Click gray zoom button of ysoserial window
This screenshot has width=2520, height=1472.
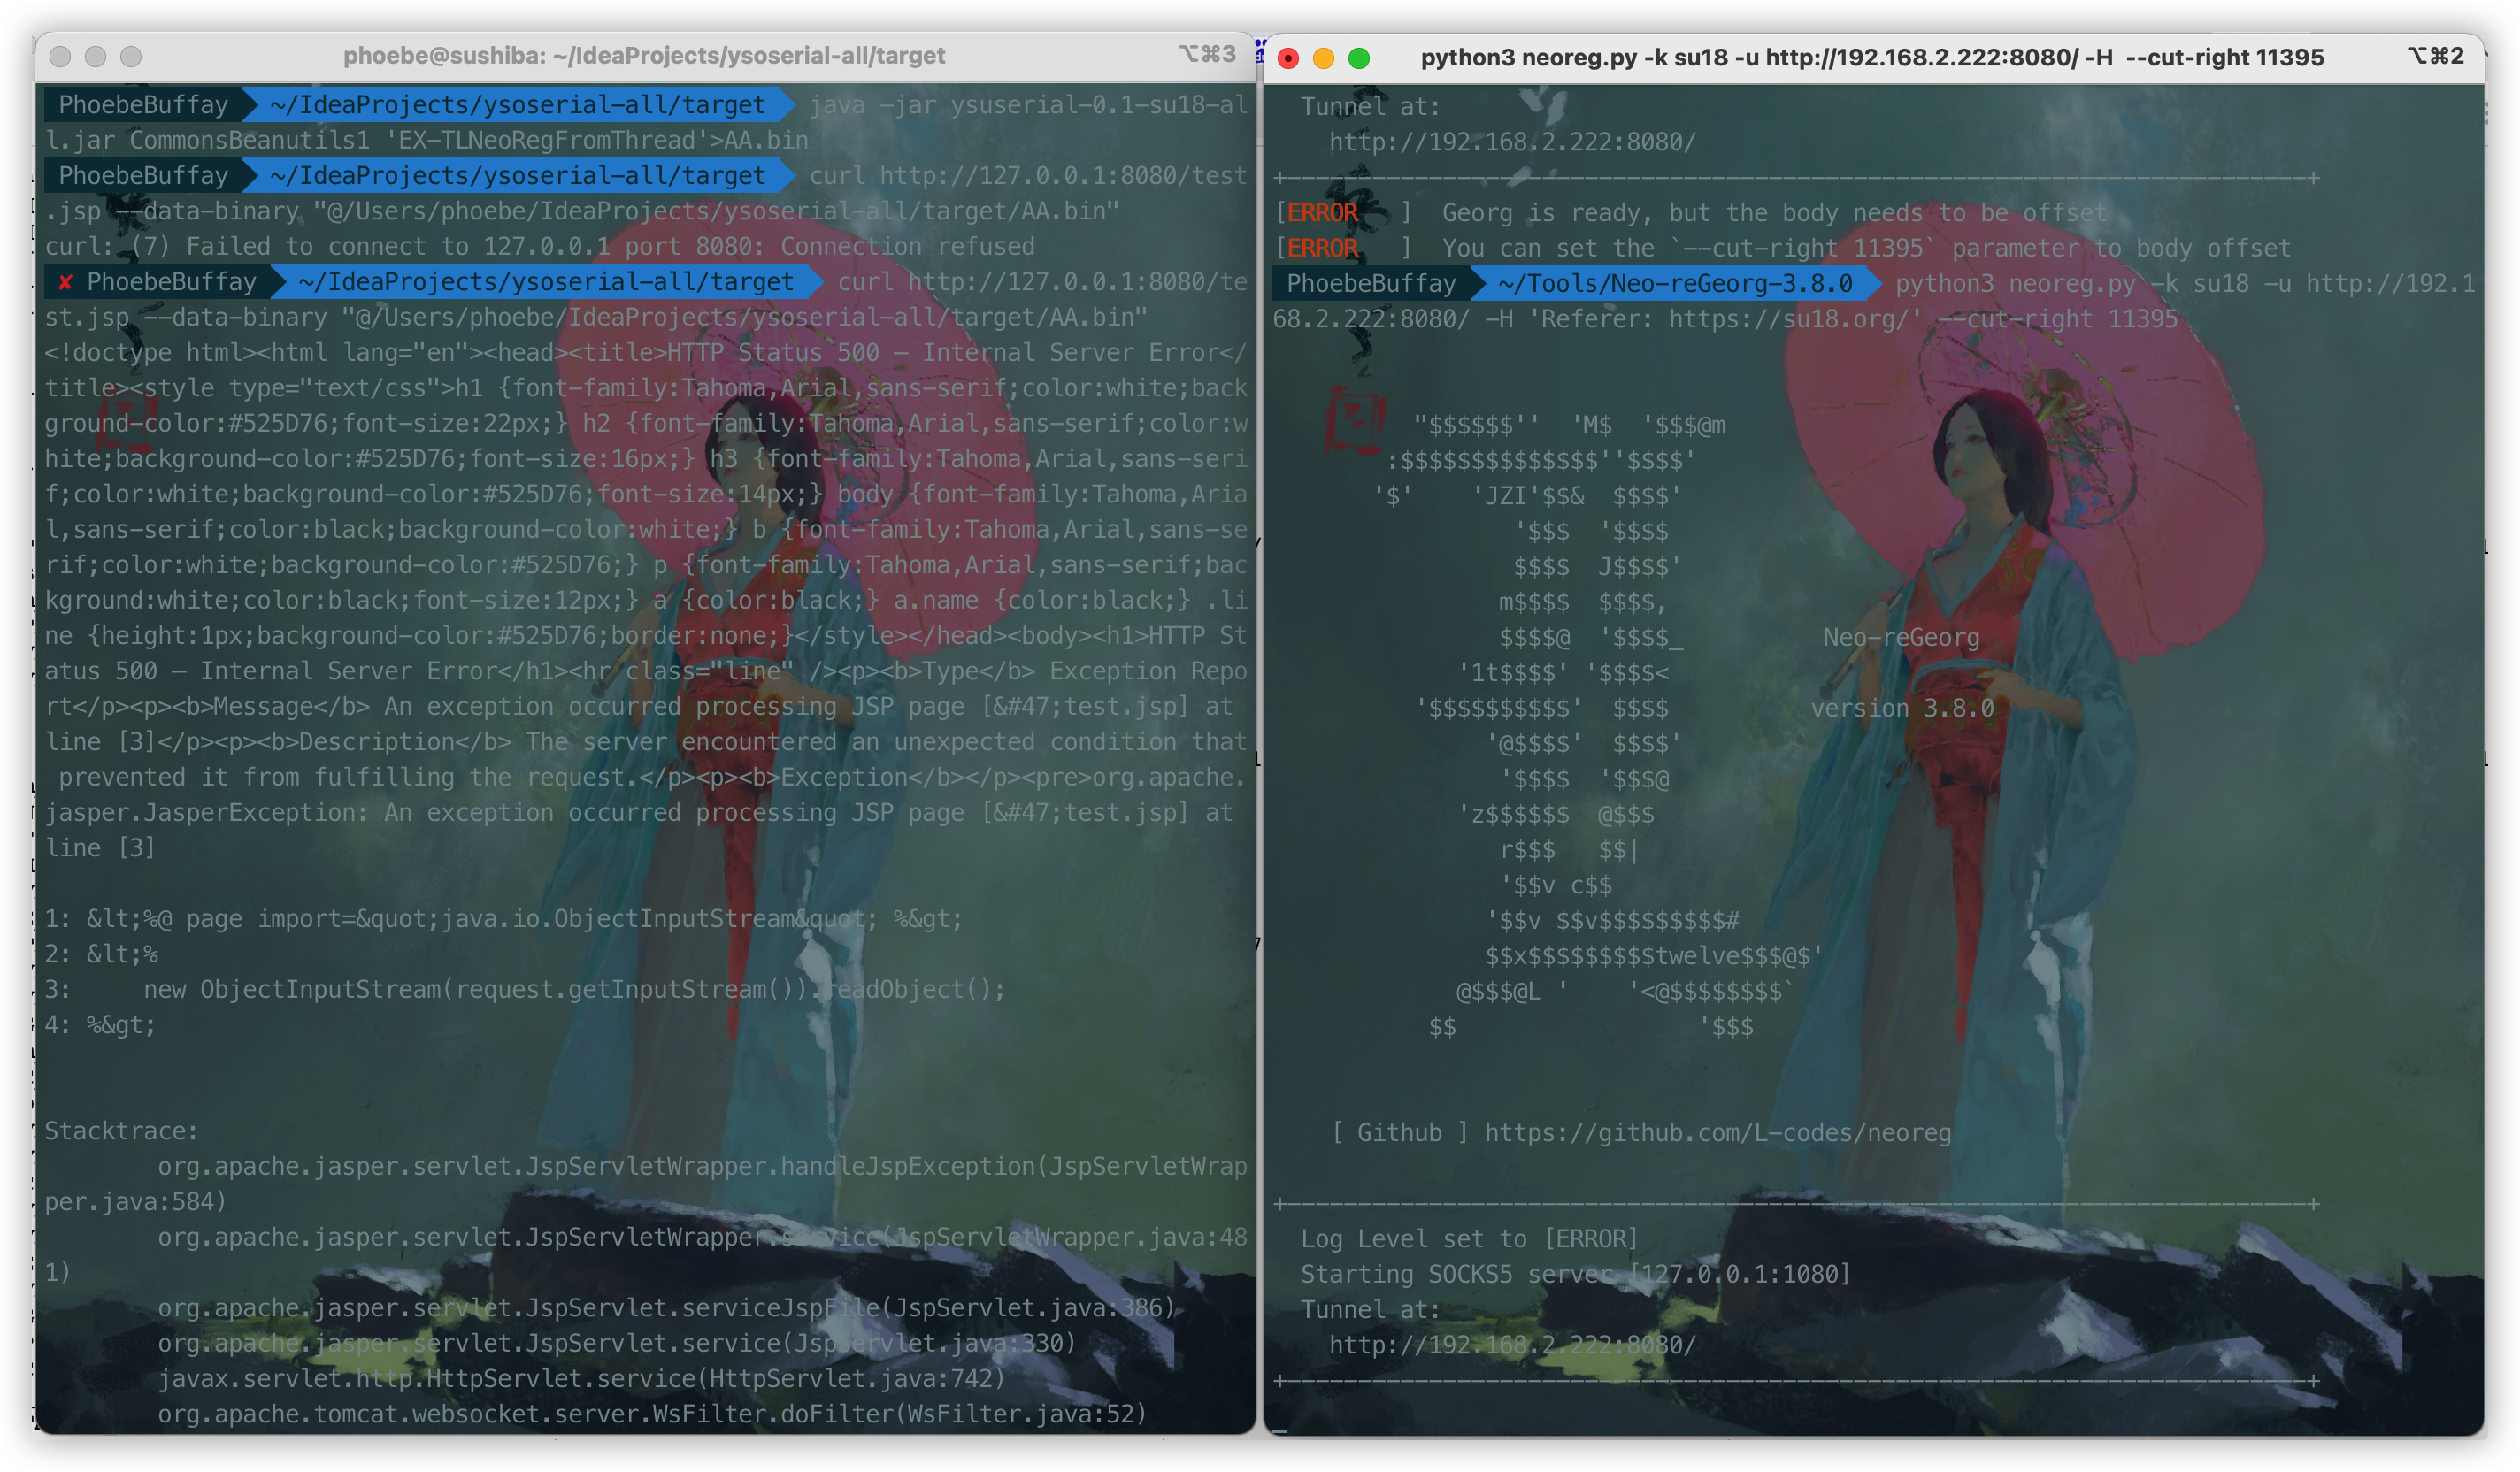point(131,57)
